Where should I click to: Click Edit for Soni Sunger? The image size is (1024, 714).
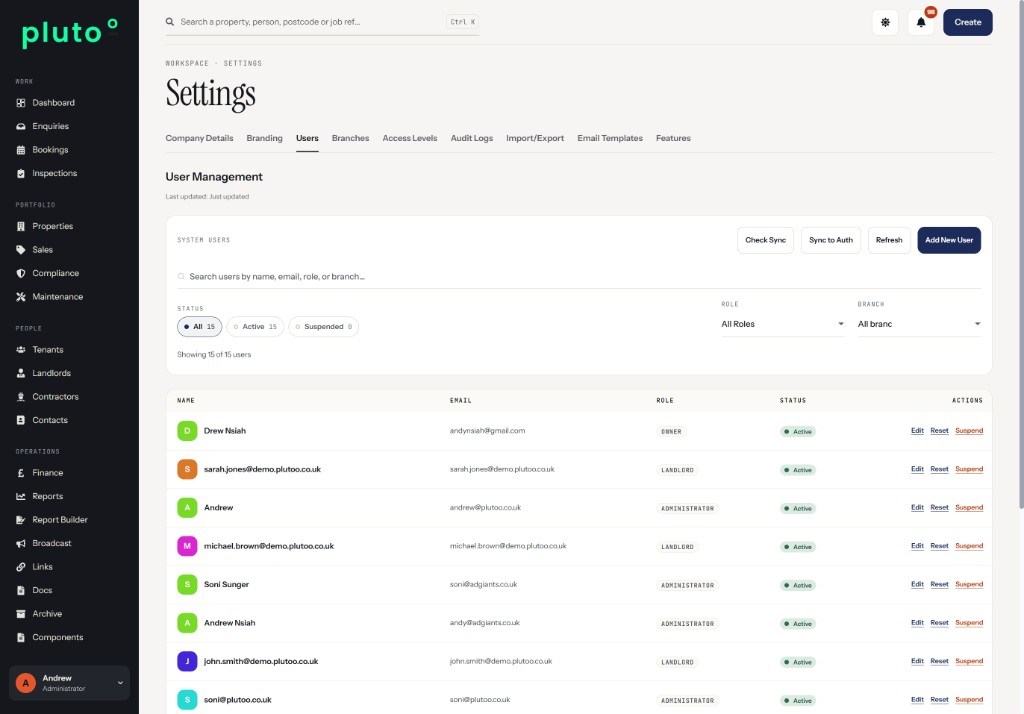click(x=917, y=585)
